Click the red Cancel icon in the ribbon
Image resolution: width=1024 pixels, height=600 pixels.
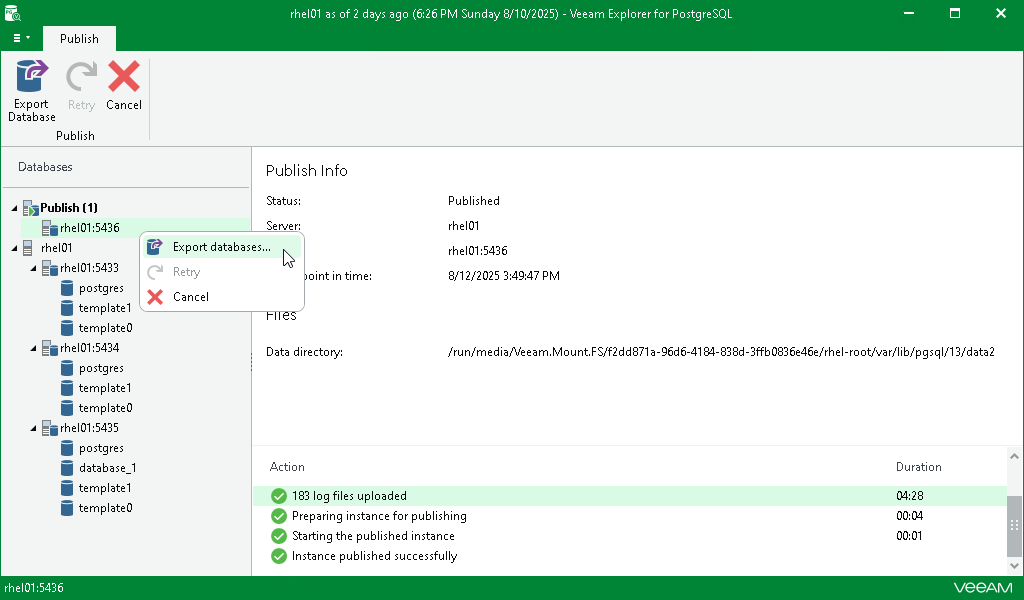123,76
